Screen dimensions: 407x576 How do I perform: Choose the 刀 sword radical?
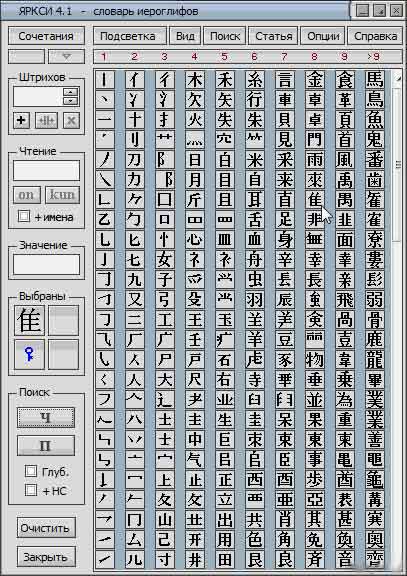(134, 160)
